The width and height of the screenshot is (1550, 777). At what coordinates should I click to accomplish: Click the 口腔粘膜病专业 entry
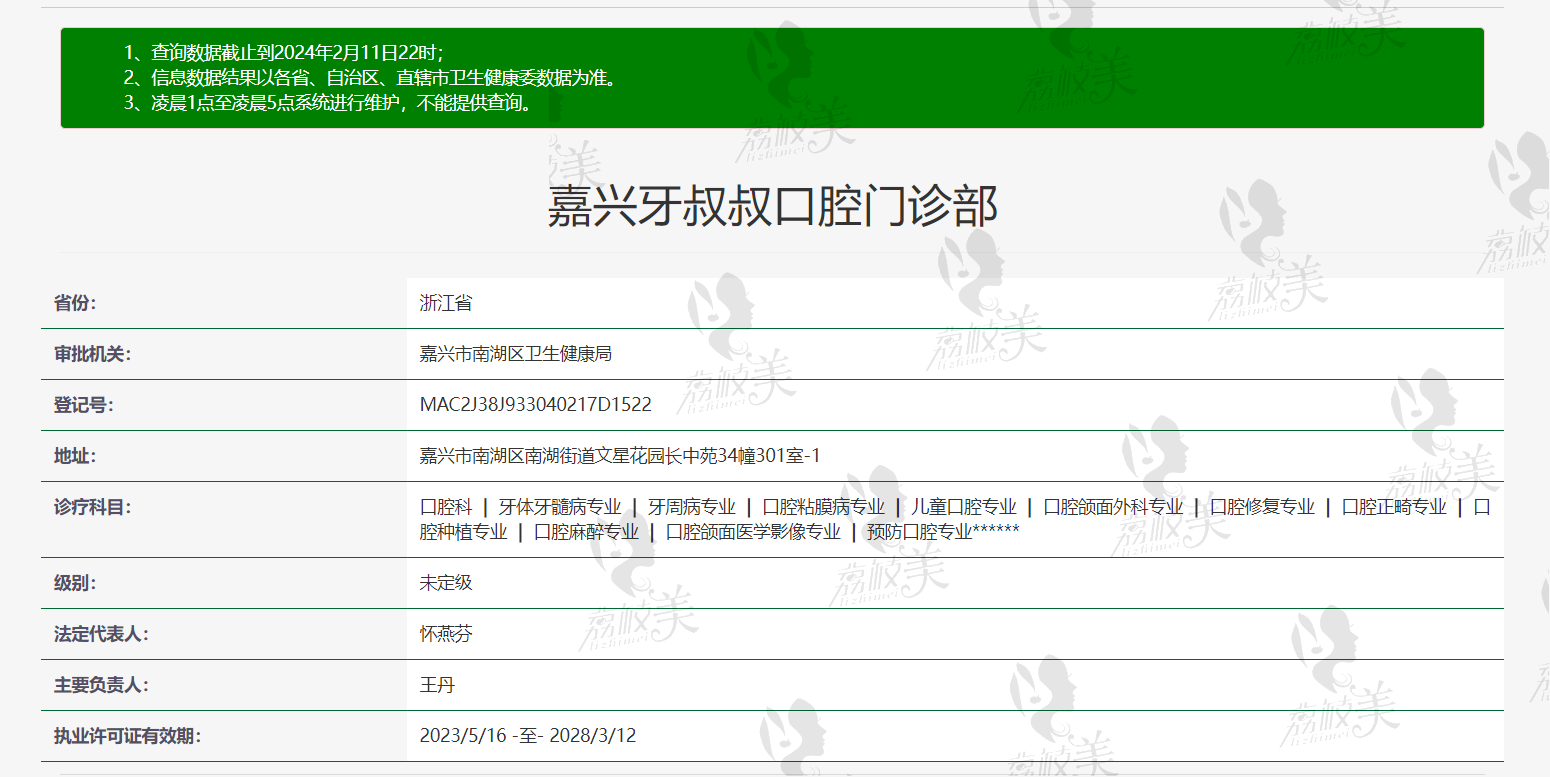click(824, 507)
